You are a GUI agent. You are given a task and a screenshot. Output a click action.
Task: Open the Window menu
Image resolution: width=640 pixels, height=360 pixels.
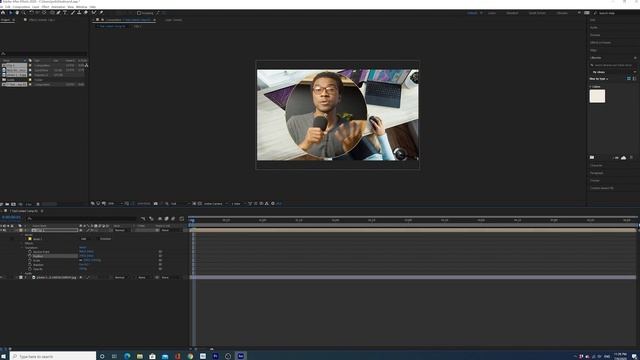(81, 7)
